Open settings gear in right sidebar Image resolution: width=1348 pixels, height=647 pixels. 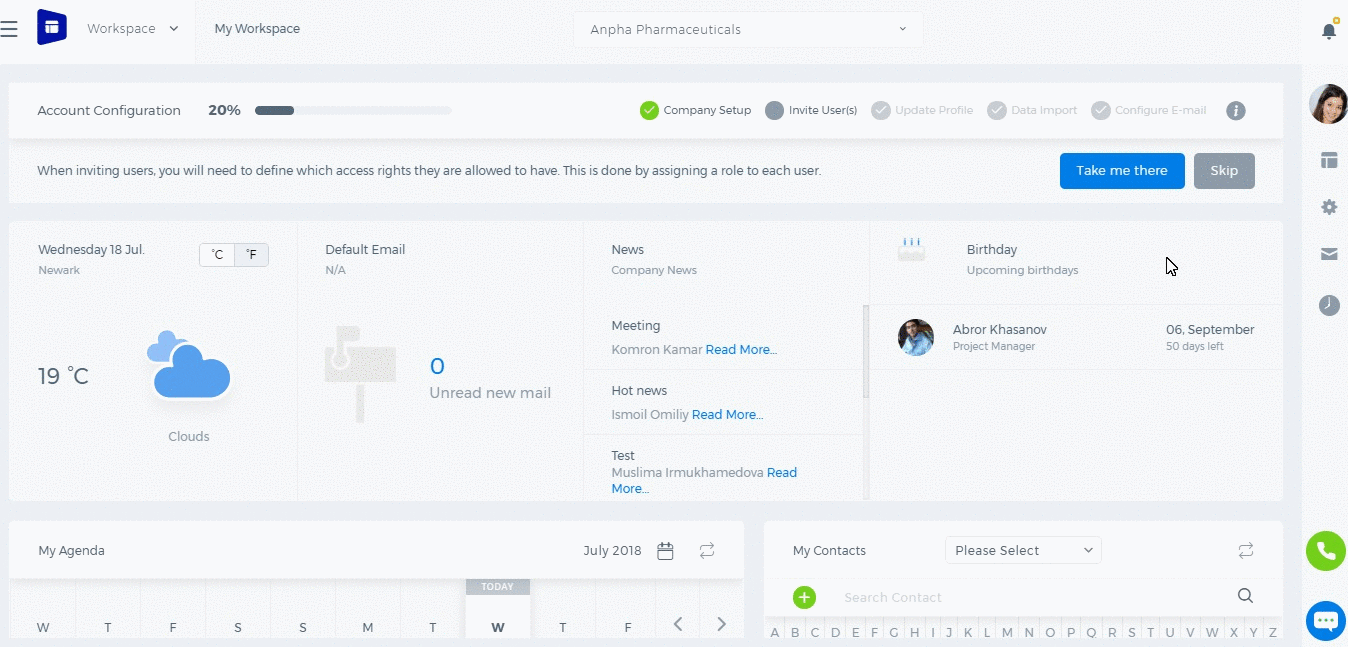[x=1329, y=207]
